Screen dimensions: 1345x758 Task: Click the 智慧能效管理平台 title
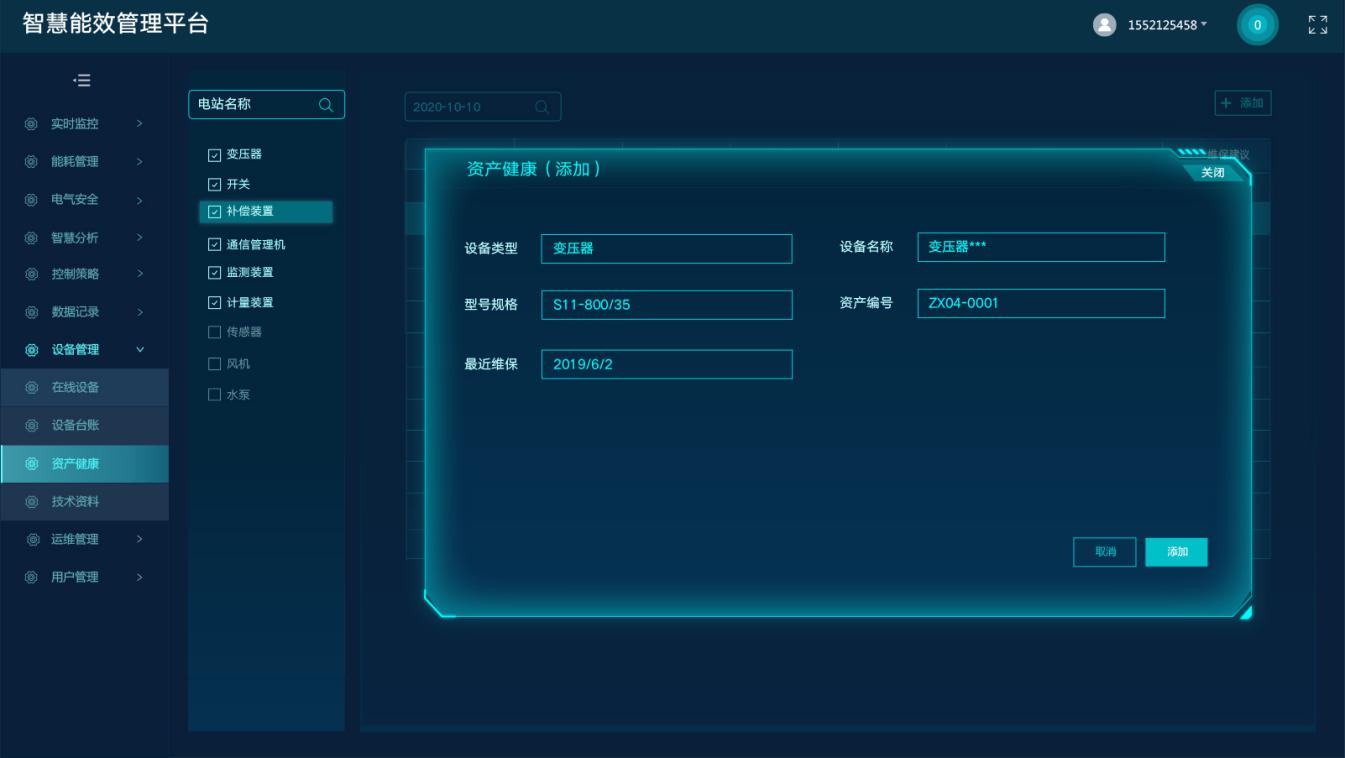[x=115, y=24]
